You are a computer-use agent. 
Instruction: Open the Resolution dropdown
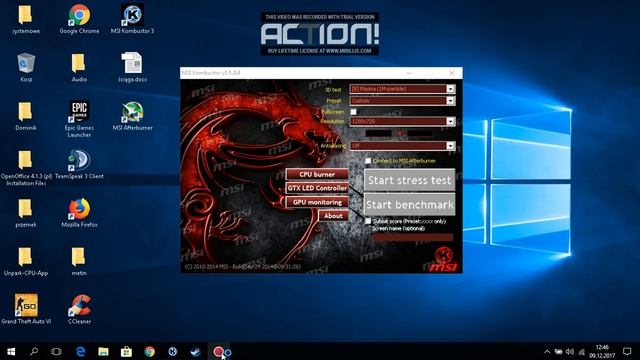(x=402, y=121)
